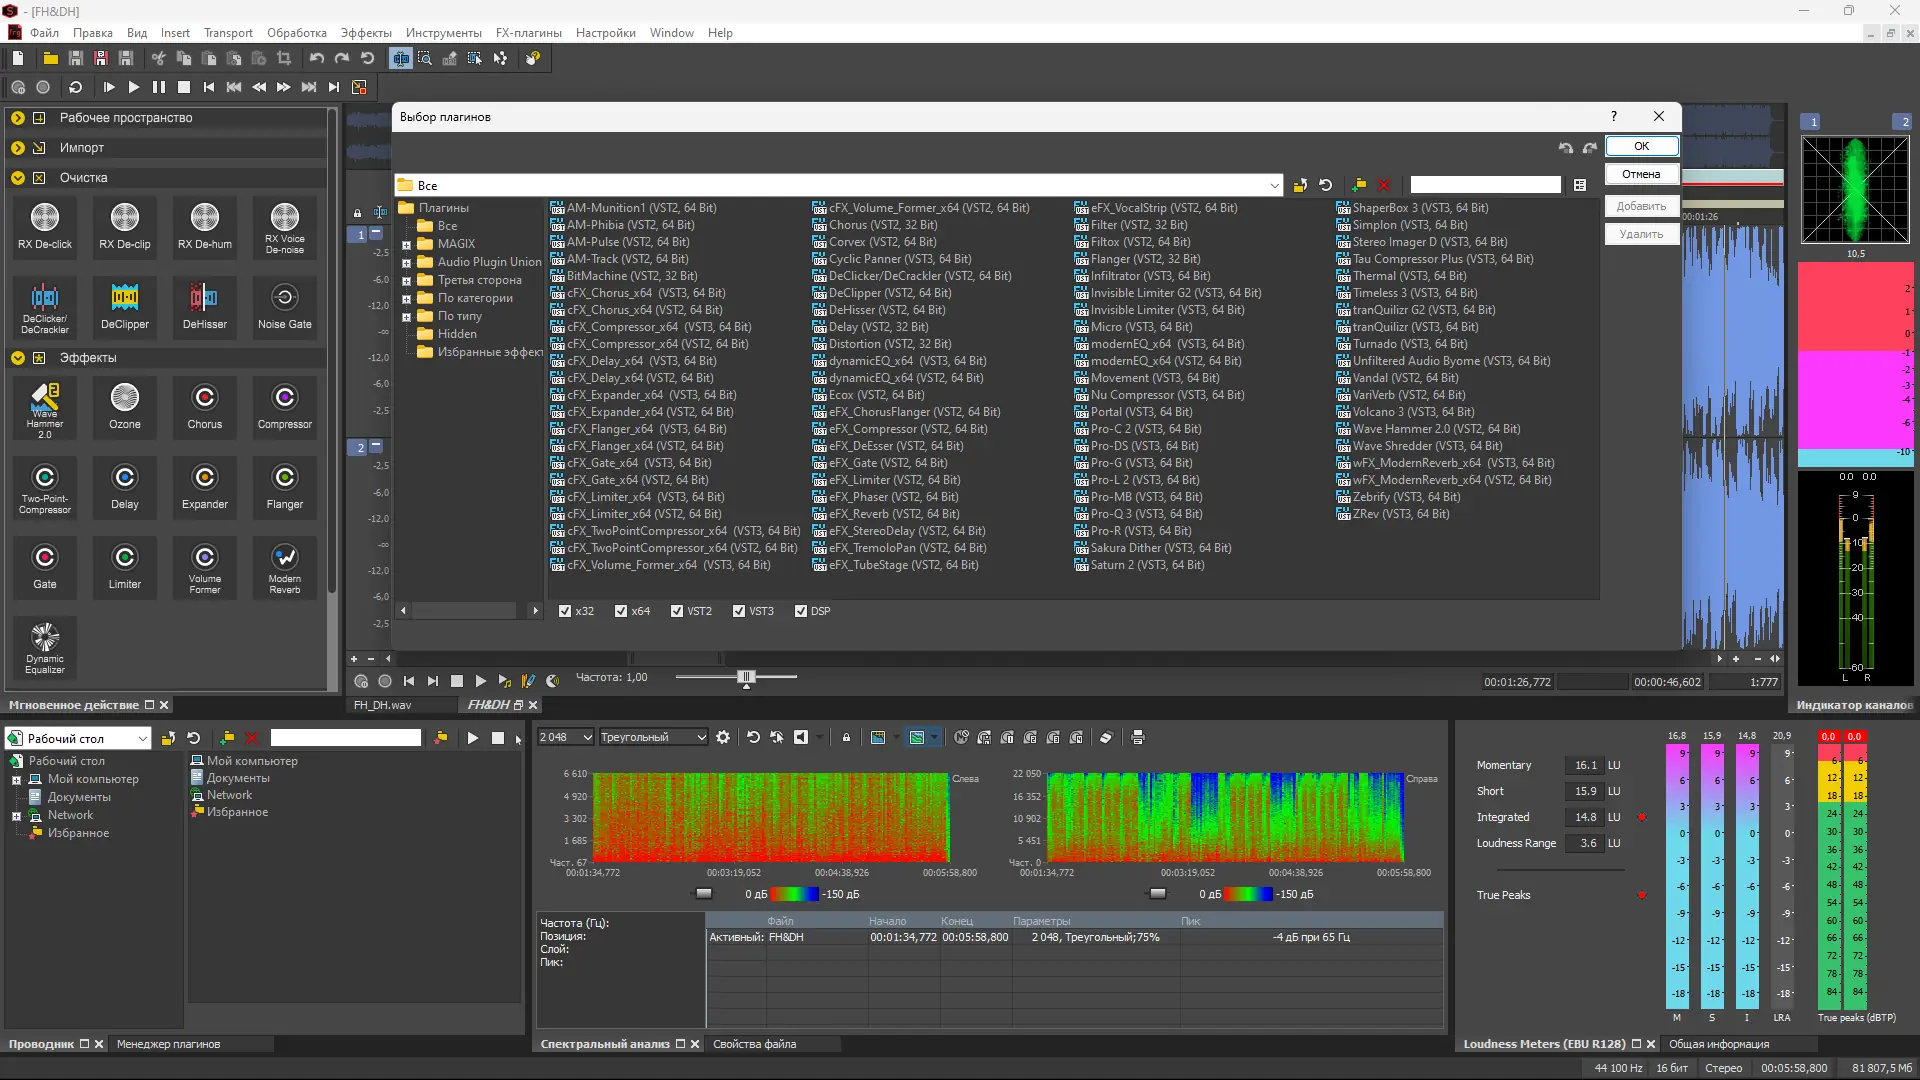Switch to the Менеджер плагинов tab
1920x1080 pixels.
pos(168,1044)
